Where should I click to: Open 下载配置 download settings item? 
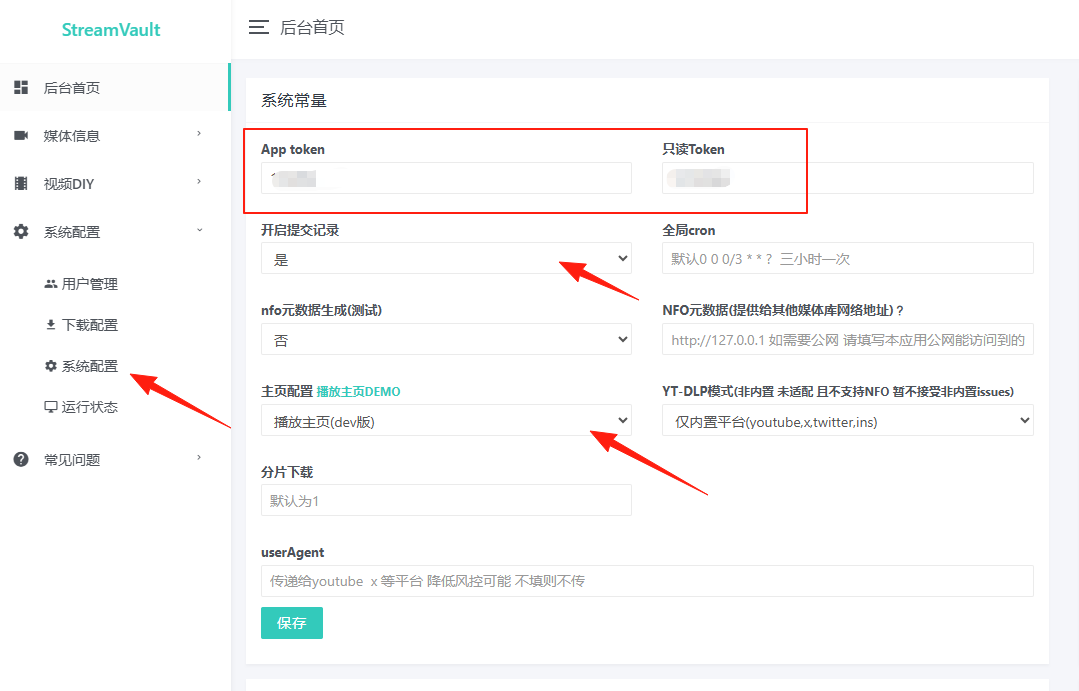click(81, 325)
